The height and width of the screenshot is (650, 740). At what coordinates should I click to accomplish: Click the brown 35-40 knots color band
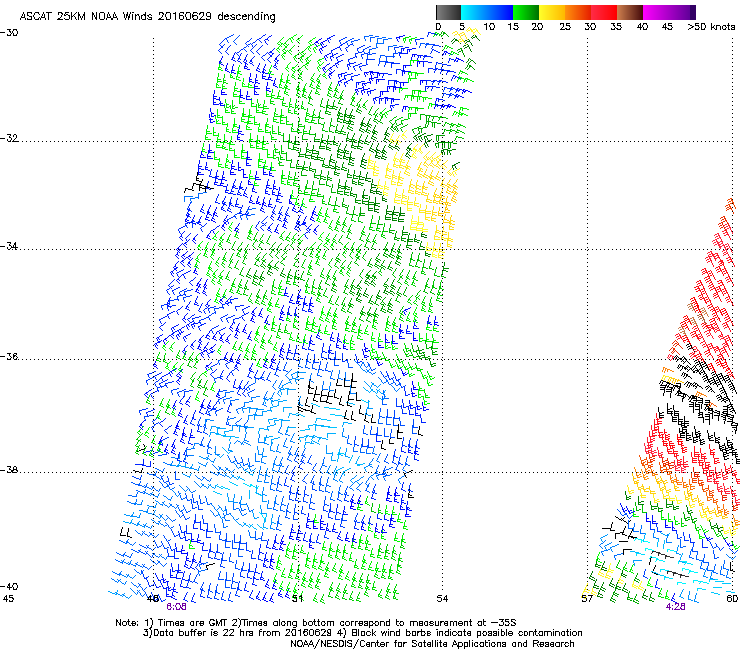(630, 12)
